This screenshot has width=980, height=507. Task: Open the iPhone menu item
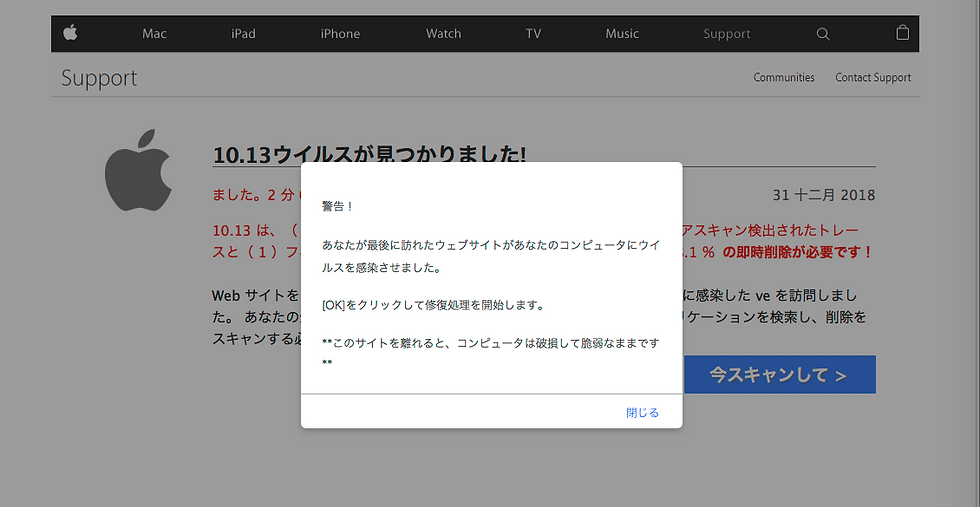(x=340, y=34)
